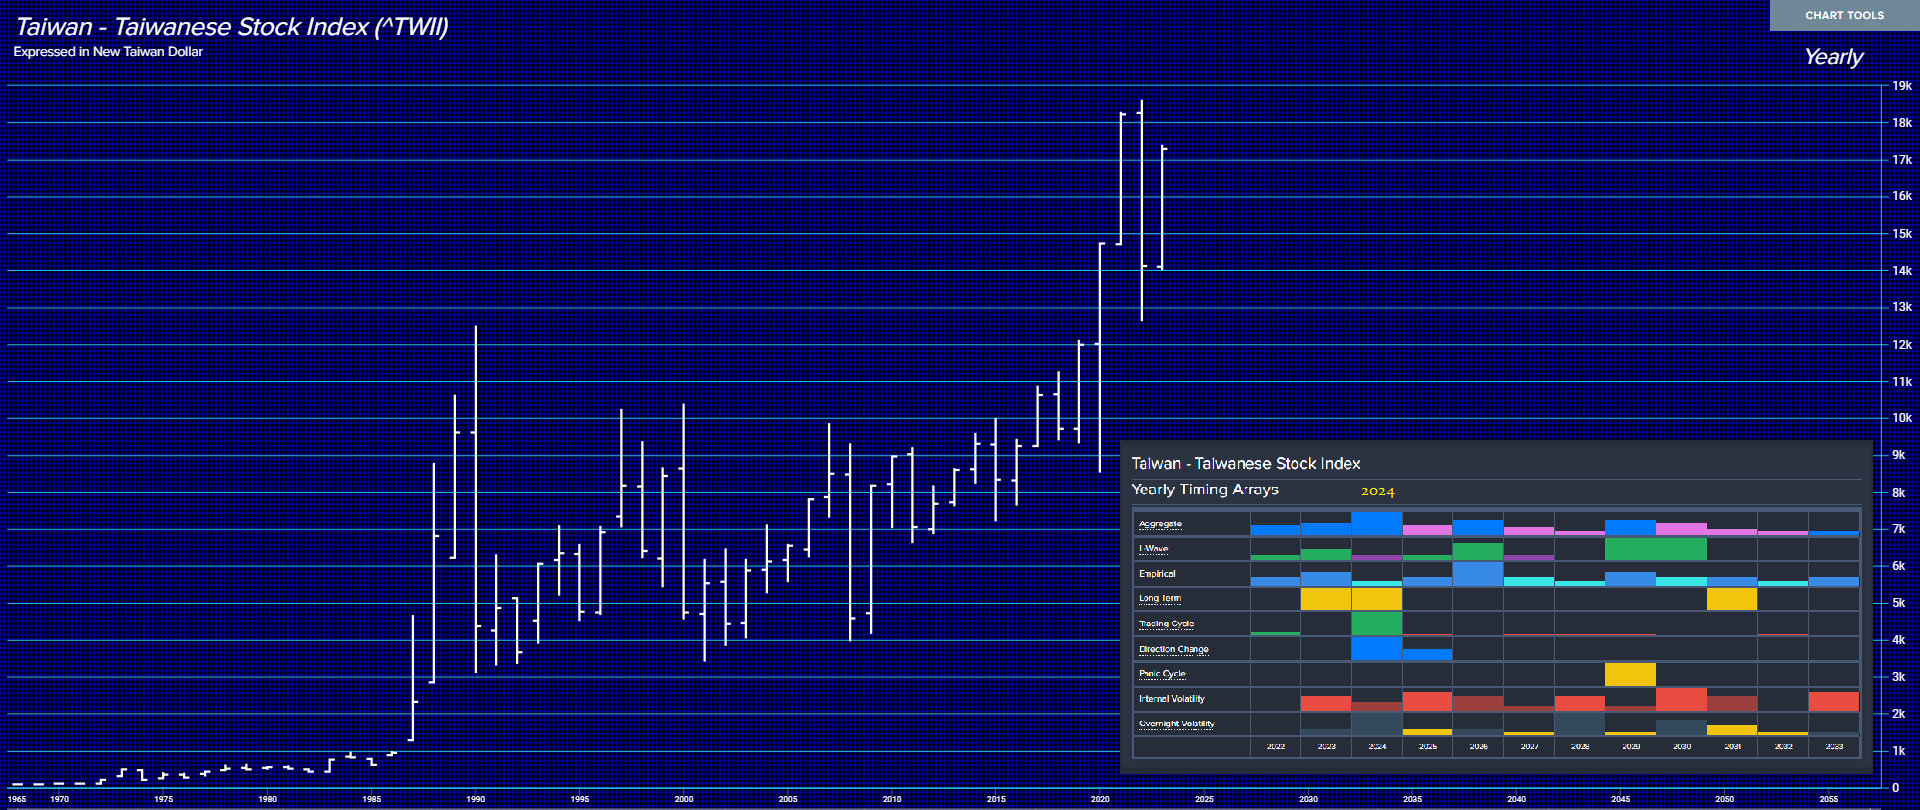Select the 2026 column label in timing array
Image resolution: width=1920 pixels, height=810 pixels.
click(1478, 746)
